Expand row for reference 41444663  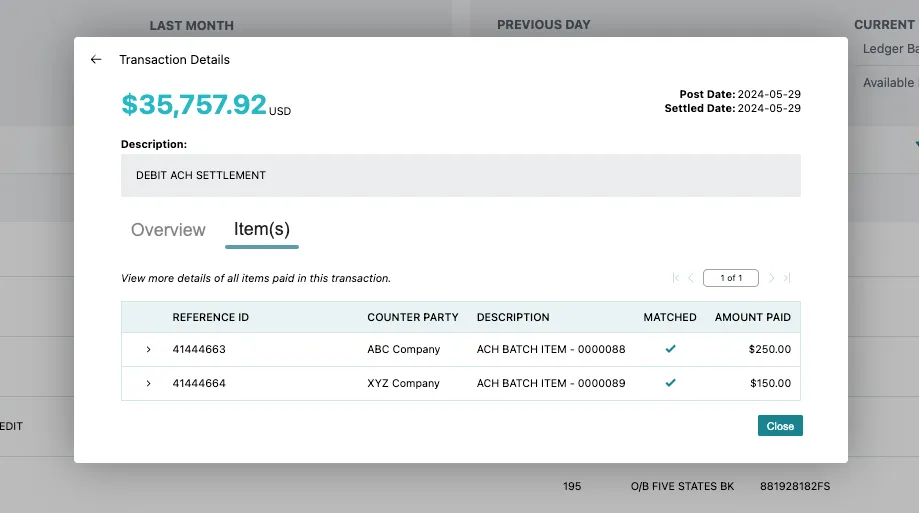tap(148, 349)
